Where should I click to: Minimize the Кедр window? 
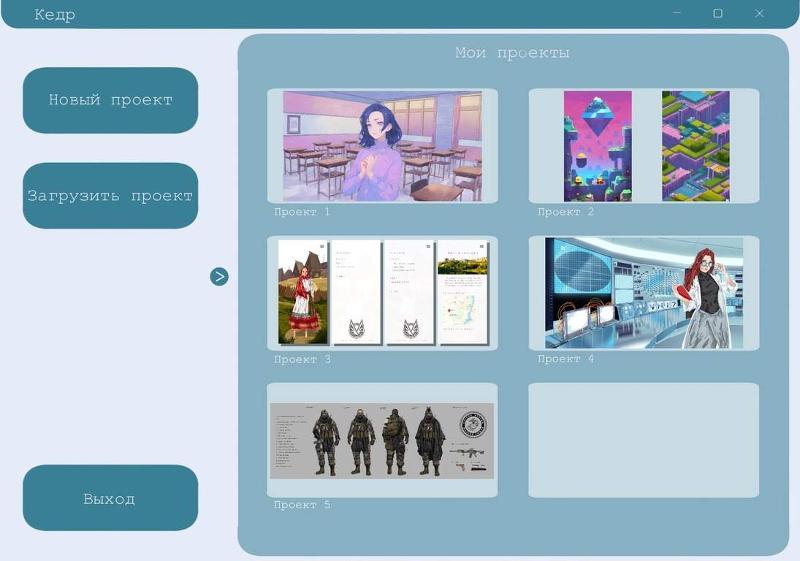pyautogui.click(x=677, y=14)
